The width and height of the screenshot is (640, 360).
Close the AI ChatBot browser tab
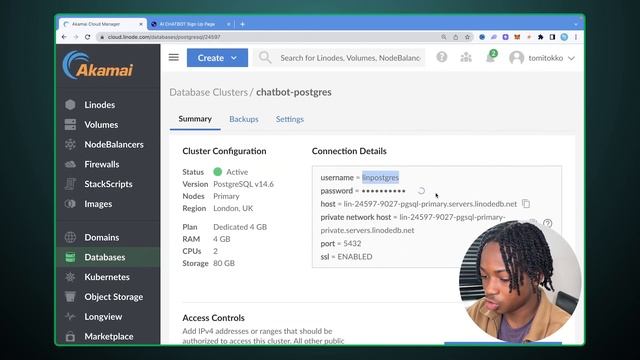pyautogui.click(x=229, y=24)
